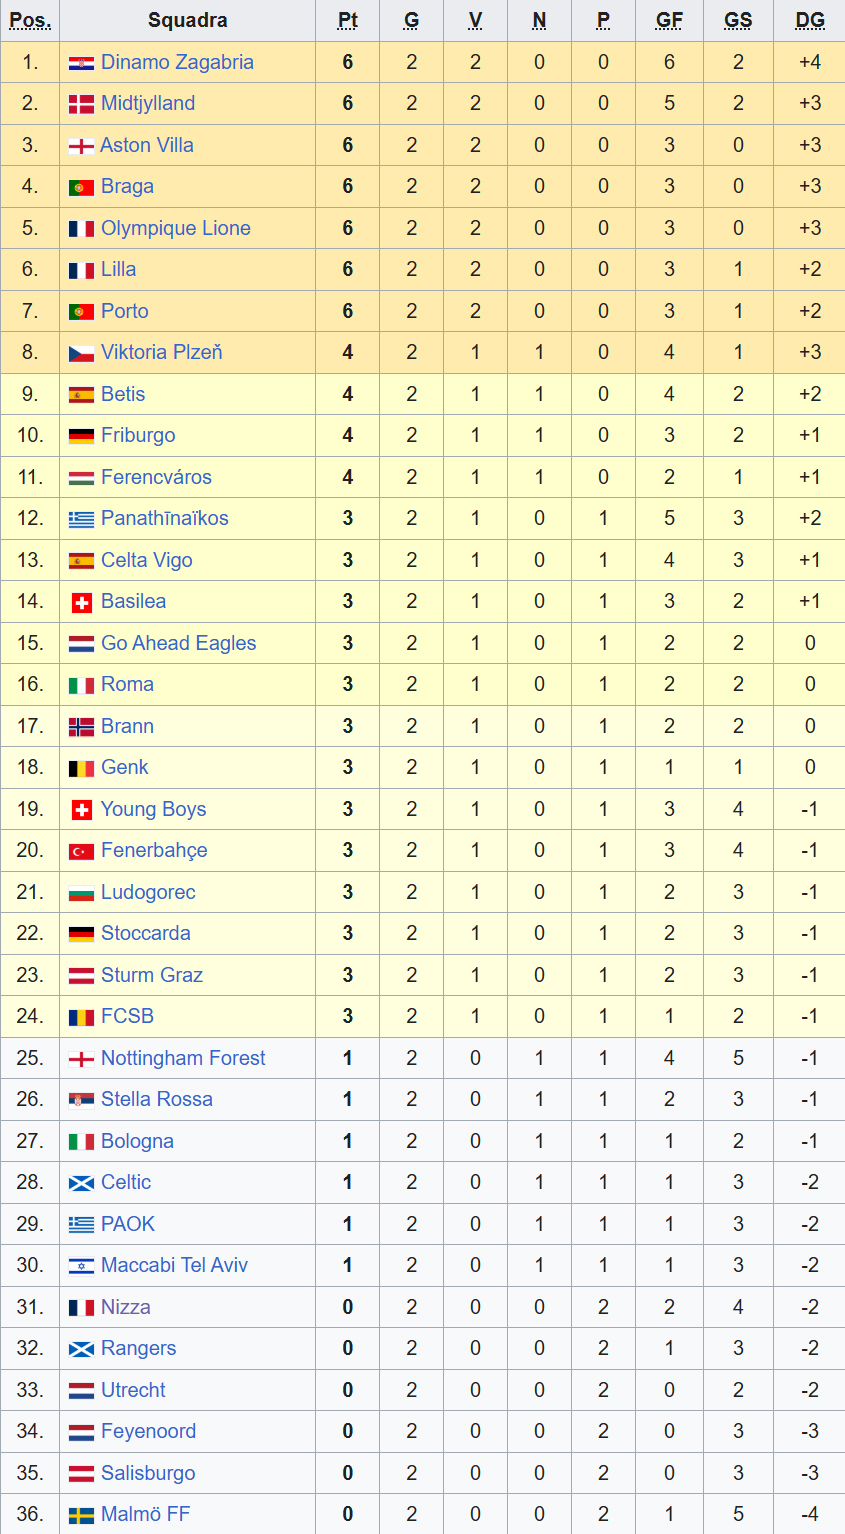The image size is (845, 1534).
Task: Go to the Panathīnaïkos team link
Action: [165, 518]
